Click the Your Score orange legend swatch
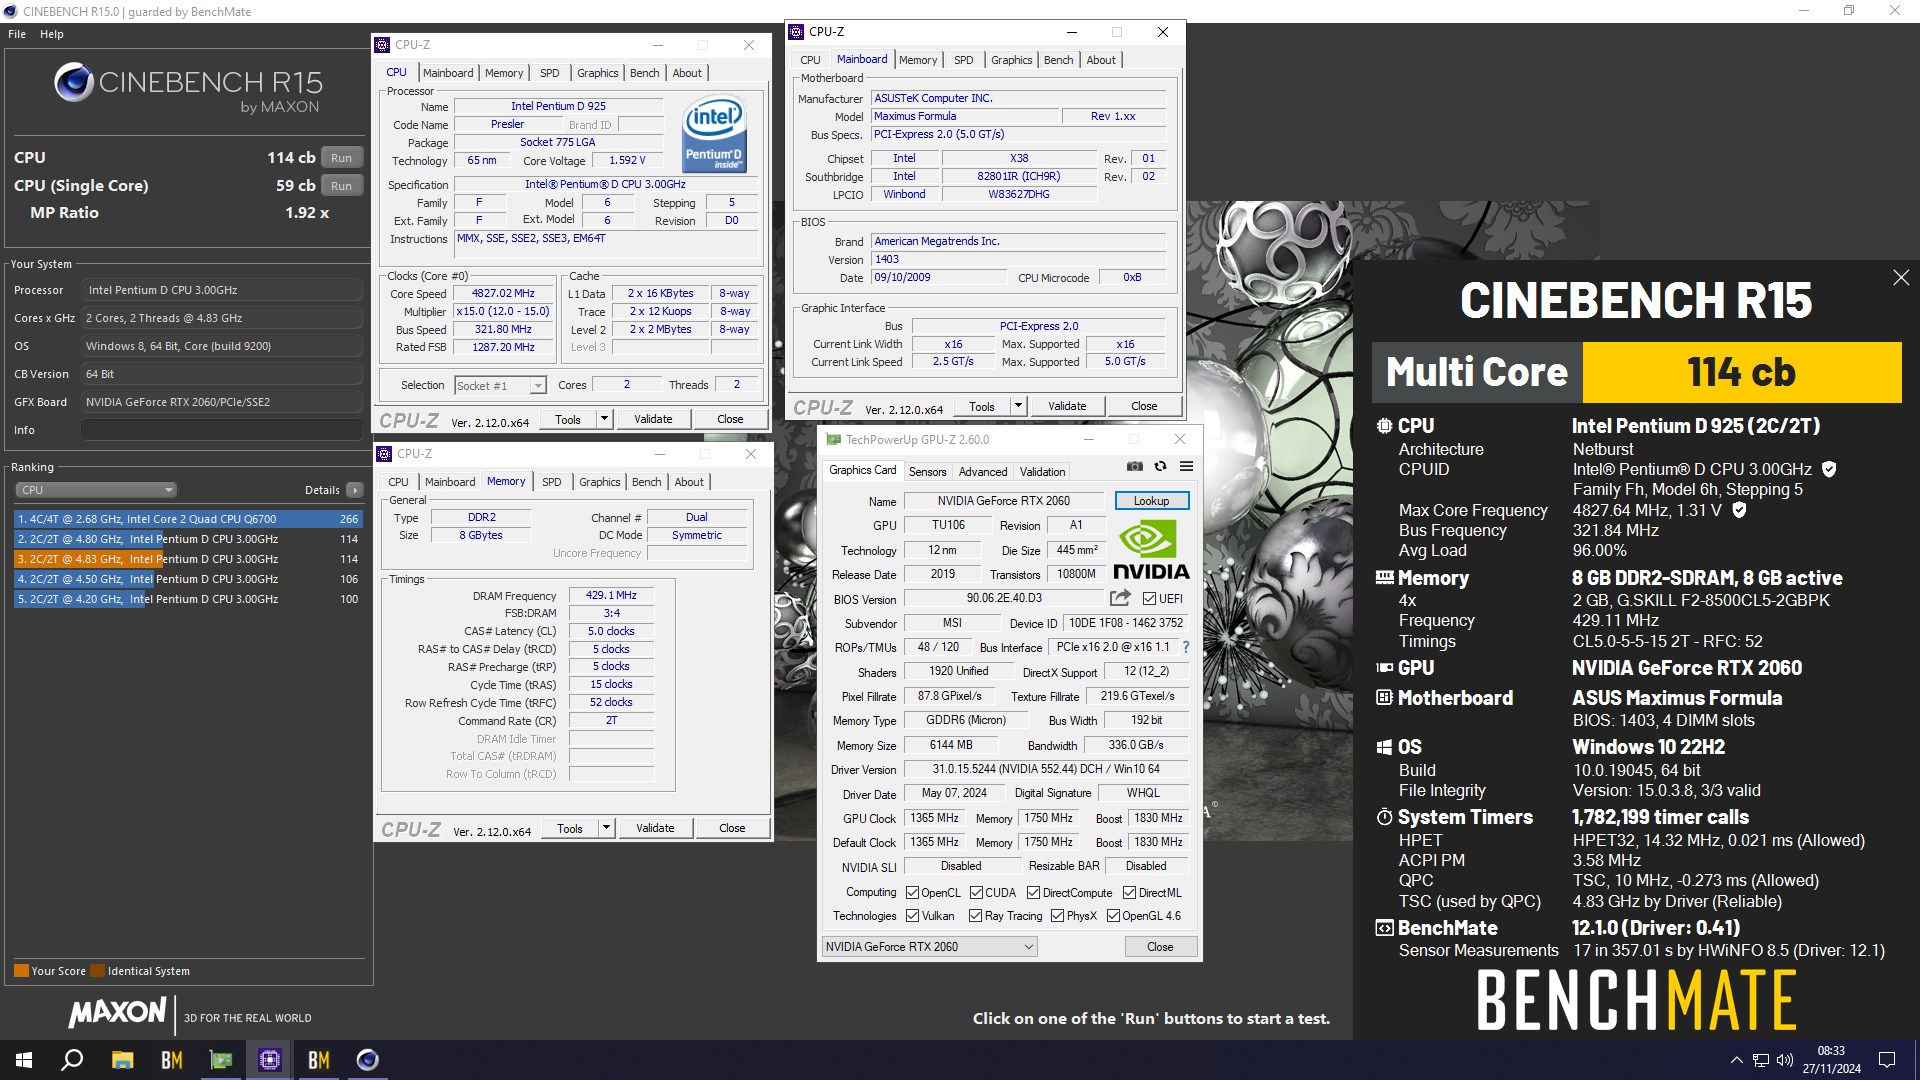1920x1080 pixels. click(21, 971)
